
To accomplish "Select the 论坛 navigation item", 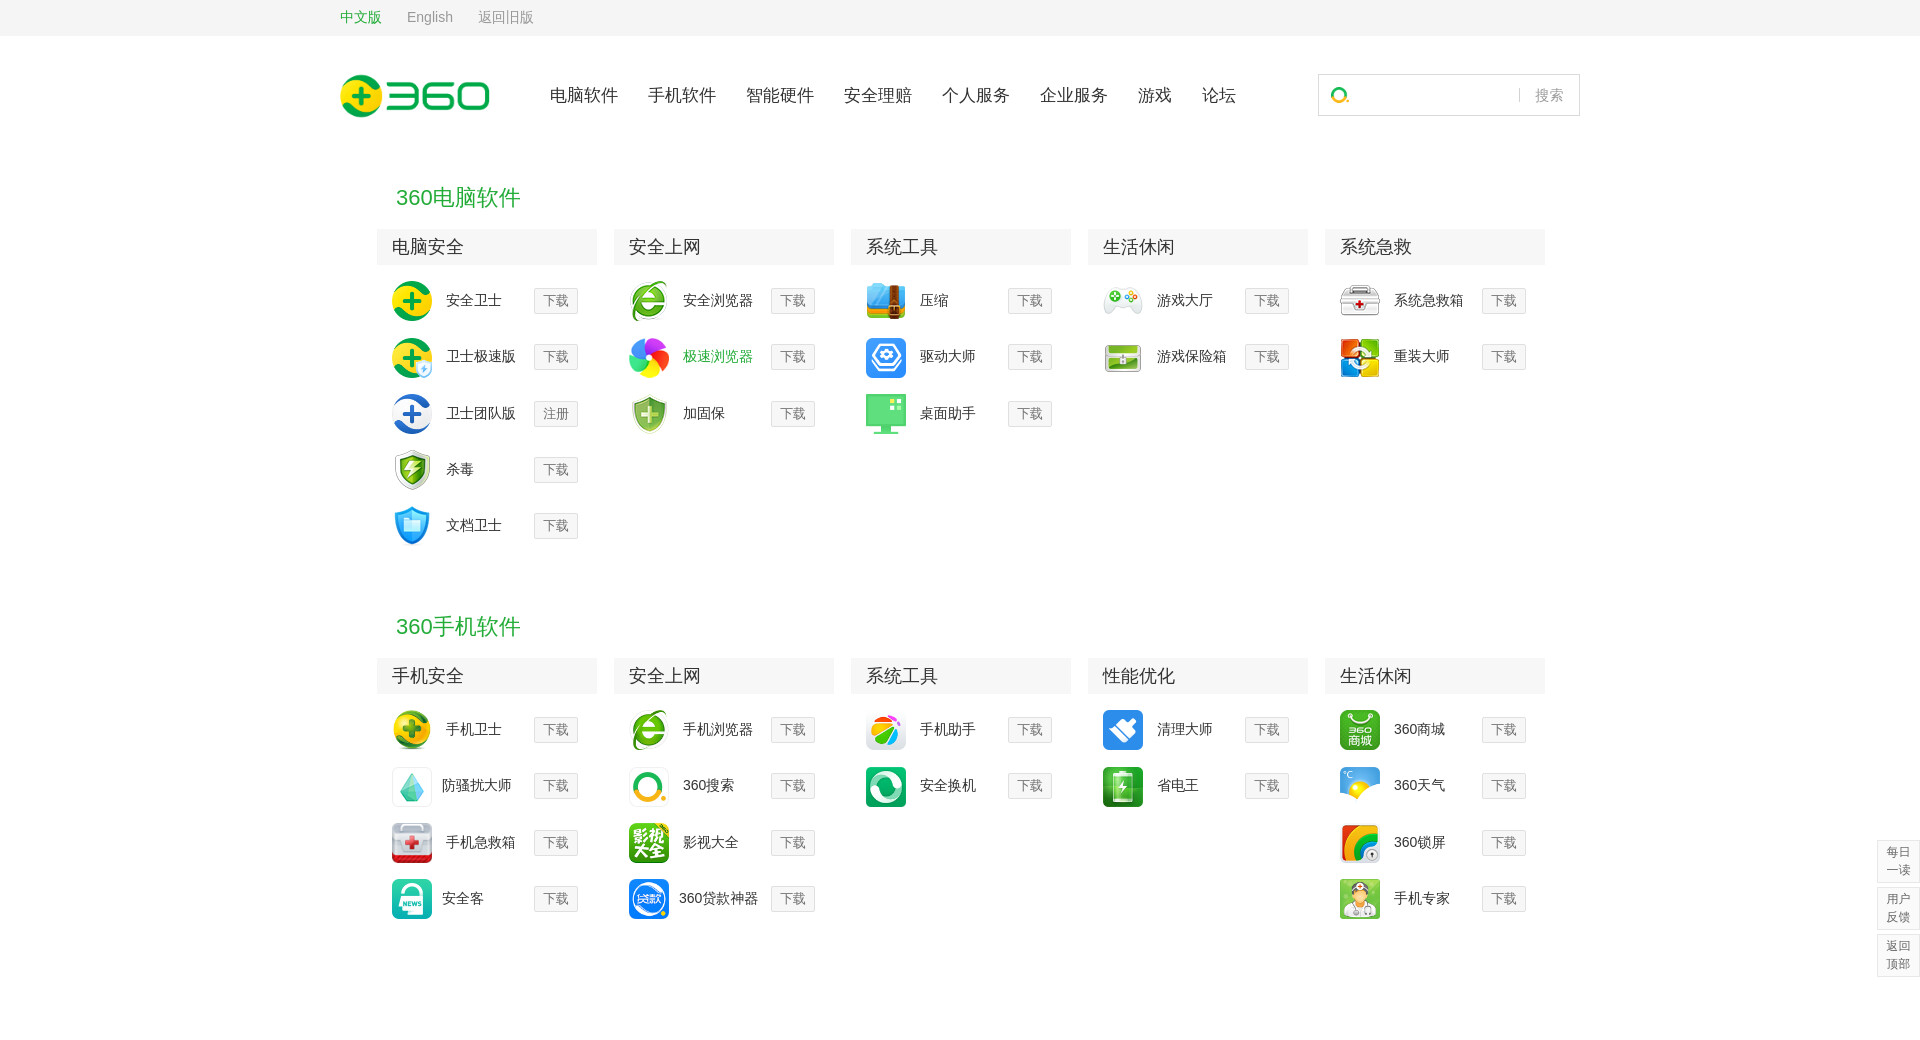I will click(1219, 95).
